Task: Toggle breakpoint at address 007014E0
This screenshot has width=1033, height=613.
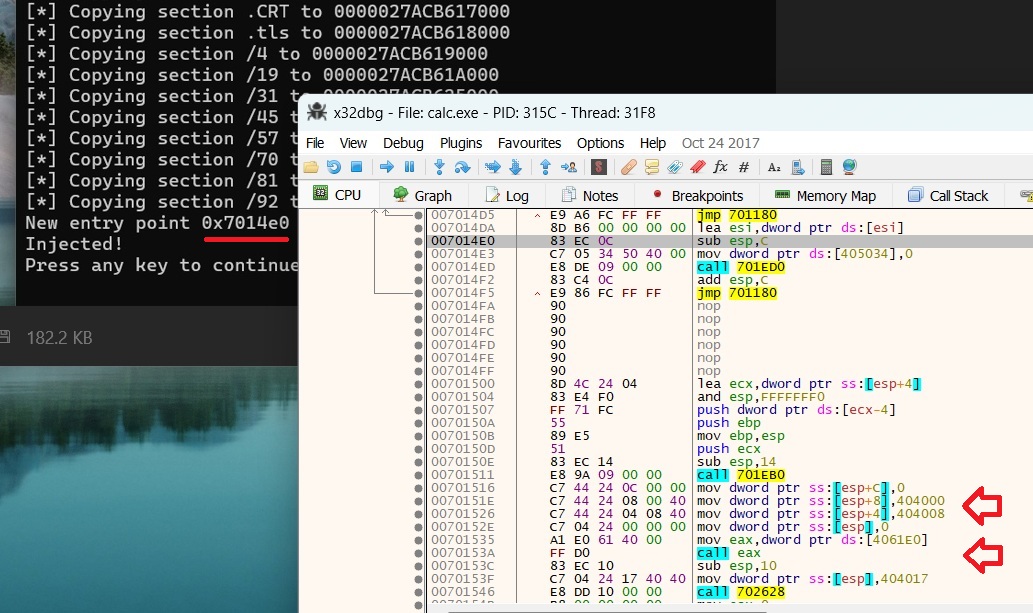Action: 418,241
